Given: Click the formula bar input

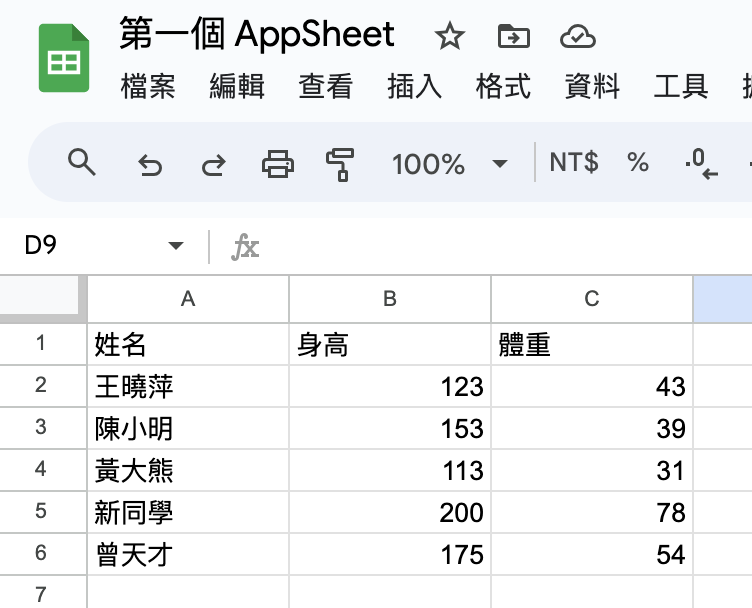Looking at the screenshot, I should coord(506,247).
